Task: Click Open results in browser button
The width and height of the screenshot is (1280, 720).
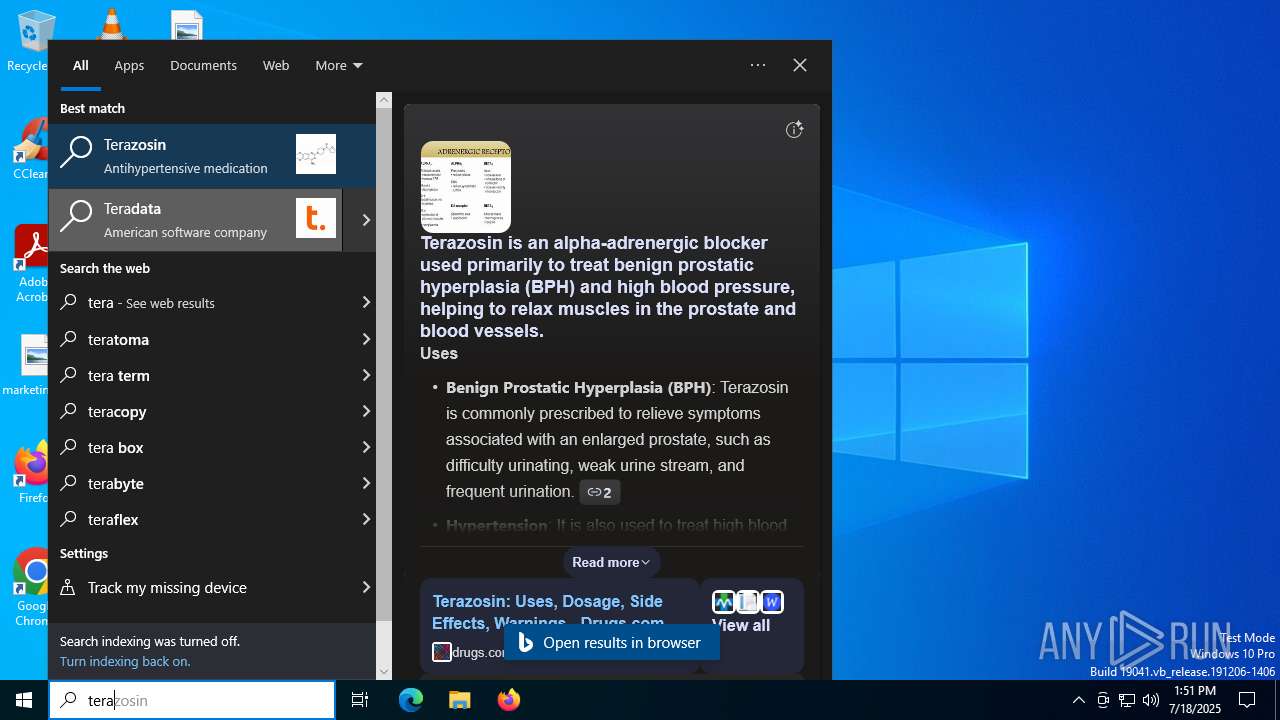Action: pyautogui.click(x=612, y=643)
